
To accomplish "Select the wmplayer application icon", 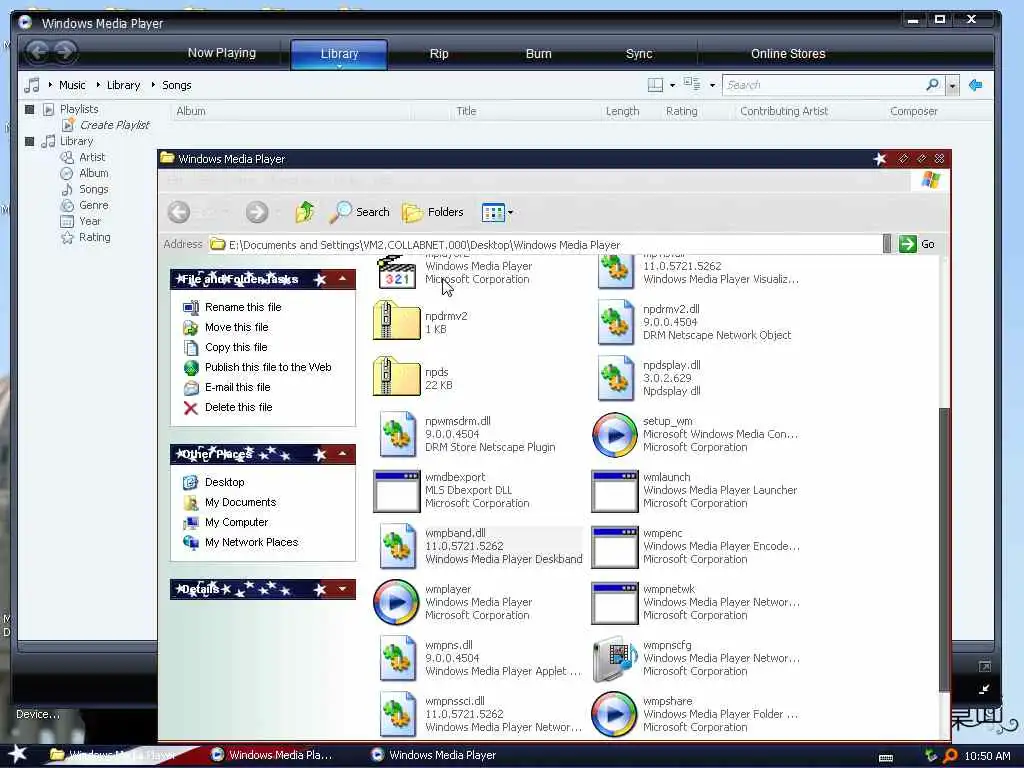I will (396, 602).
